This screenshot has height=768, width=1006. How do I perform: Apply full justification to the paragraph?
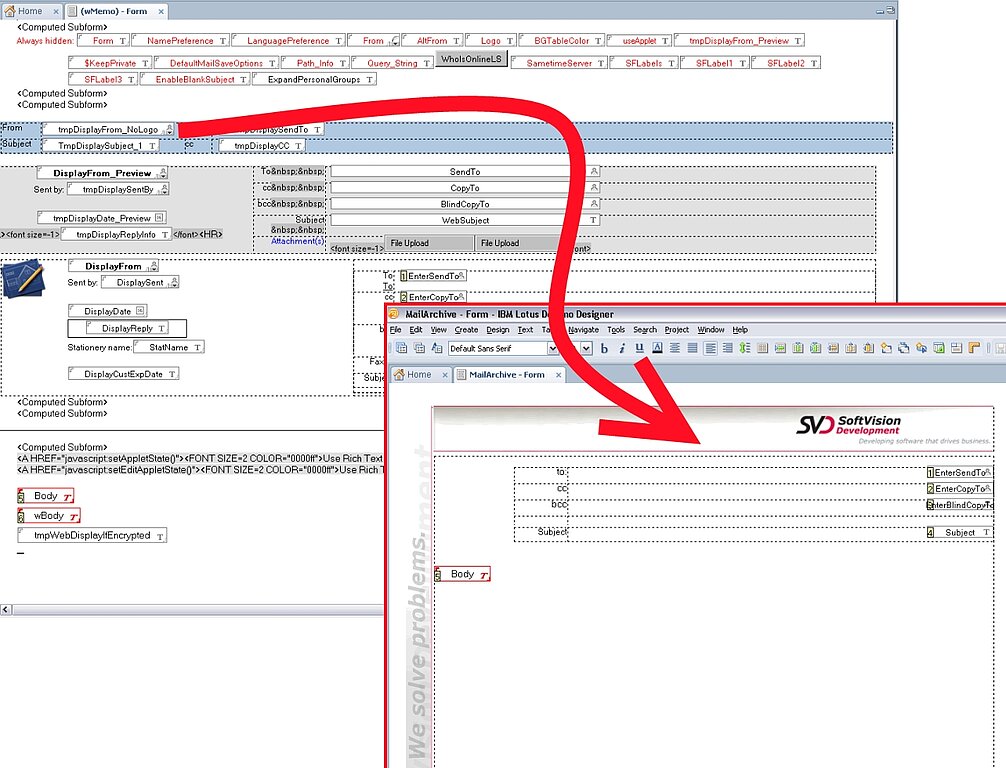(x=692, y=348)
